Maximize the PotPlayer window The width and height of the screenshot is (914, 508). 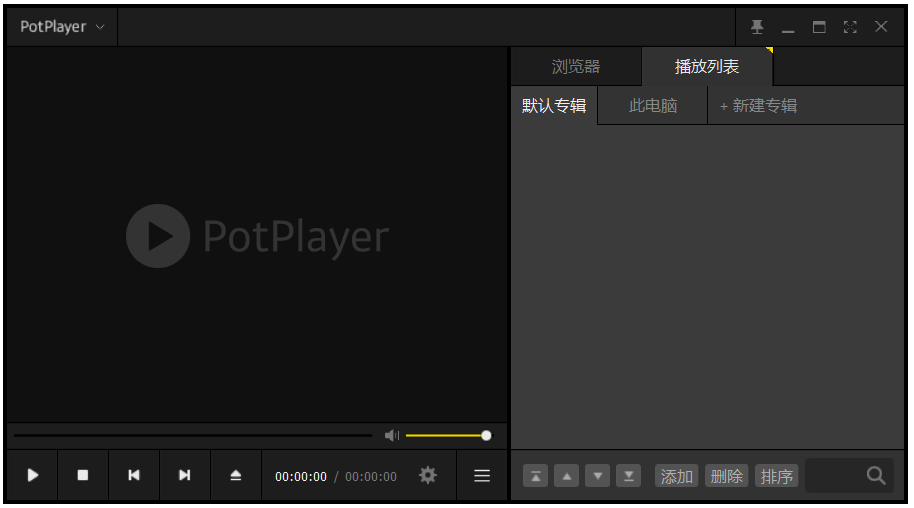pyautogui.click(x=819, y=27)
